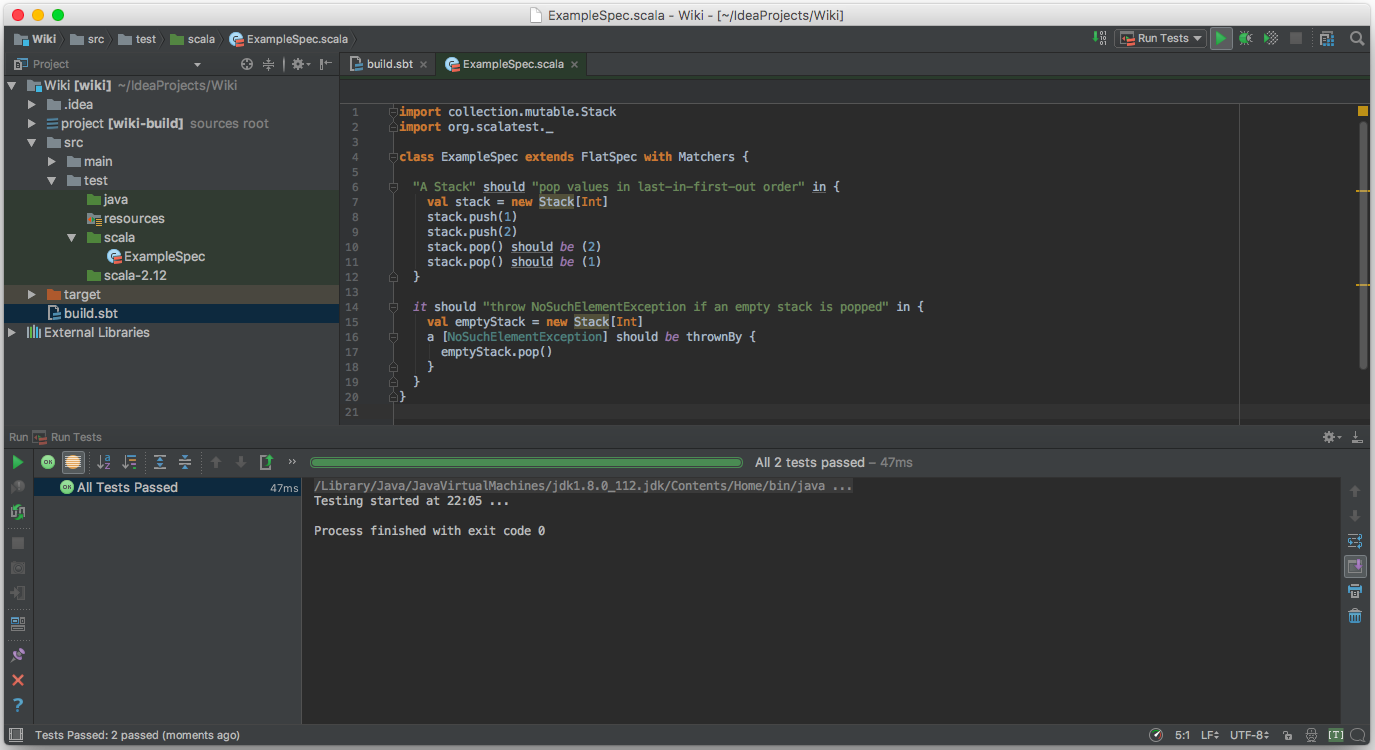
Task: Rerun tests from the Run panel
Action: (x=17, y=462)
